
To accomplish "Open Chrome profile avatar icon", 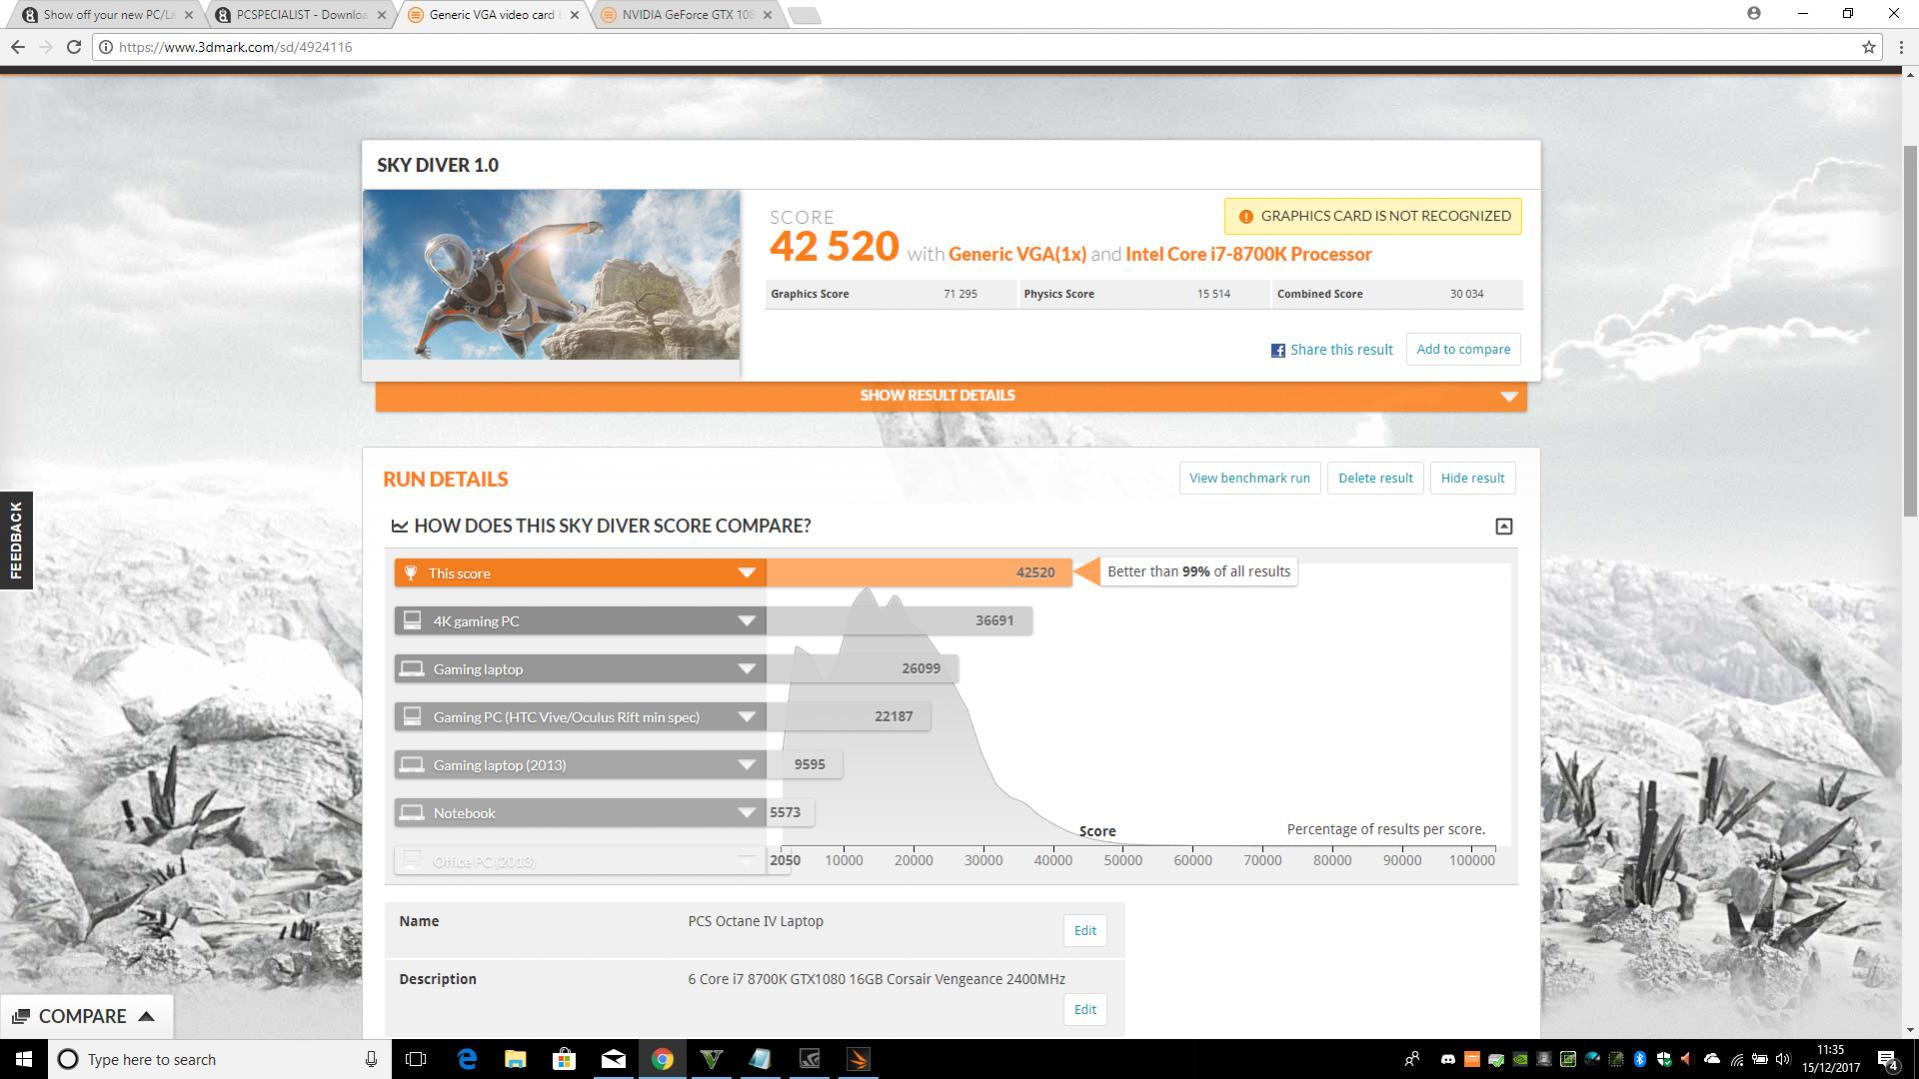I will 1754,13.
